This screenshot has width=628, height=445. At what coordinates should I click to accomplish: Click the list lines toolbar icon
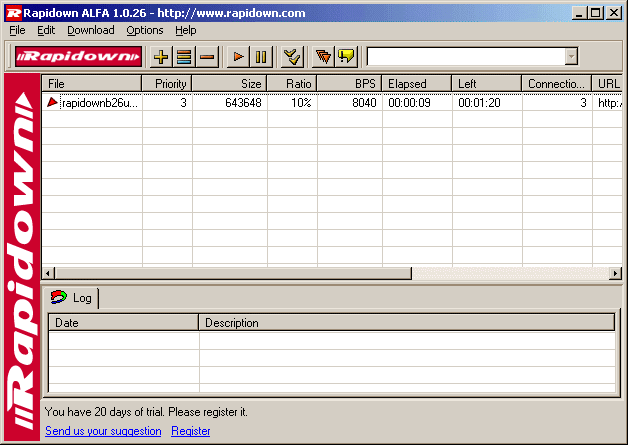tap(184, 56)
